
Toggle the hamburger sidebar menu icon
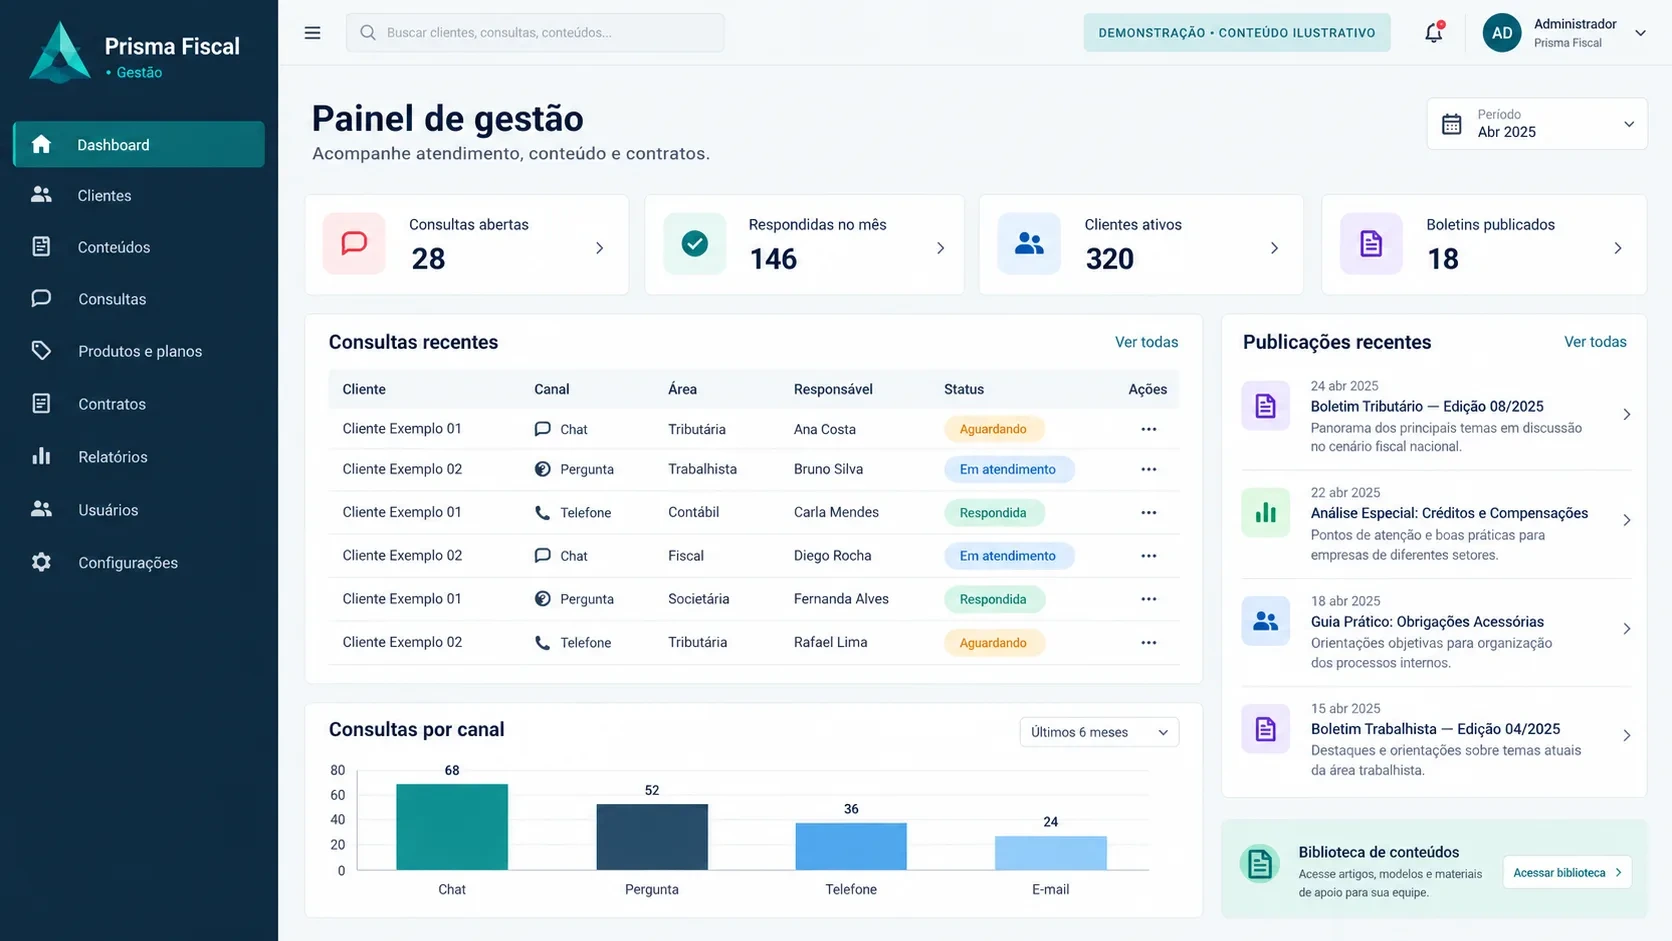312,33
